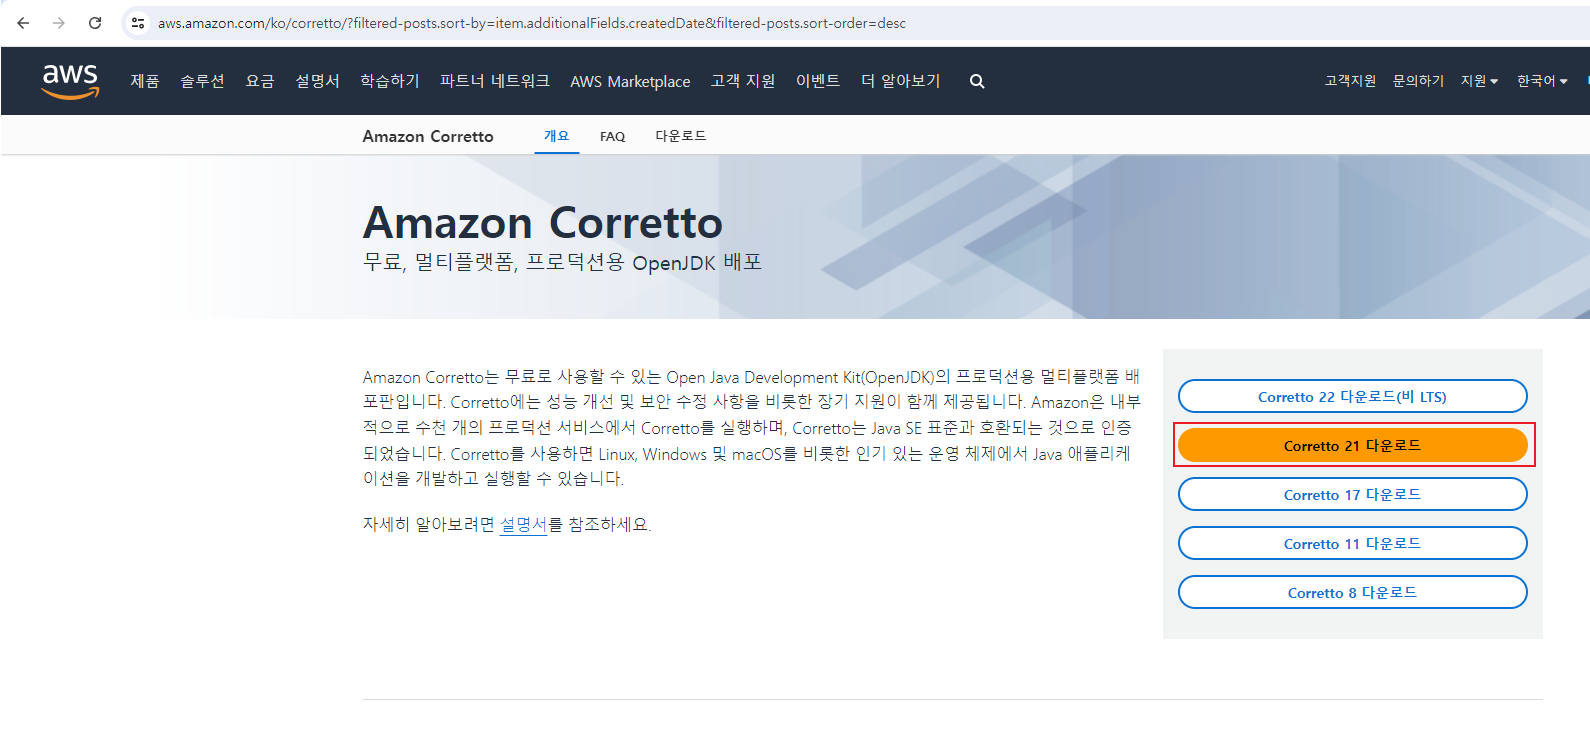Viewport: 1590px width, 745px height.
Task: Open the 설명서 menu
Action: tap(317, 81)
